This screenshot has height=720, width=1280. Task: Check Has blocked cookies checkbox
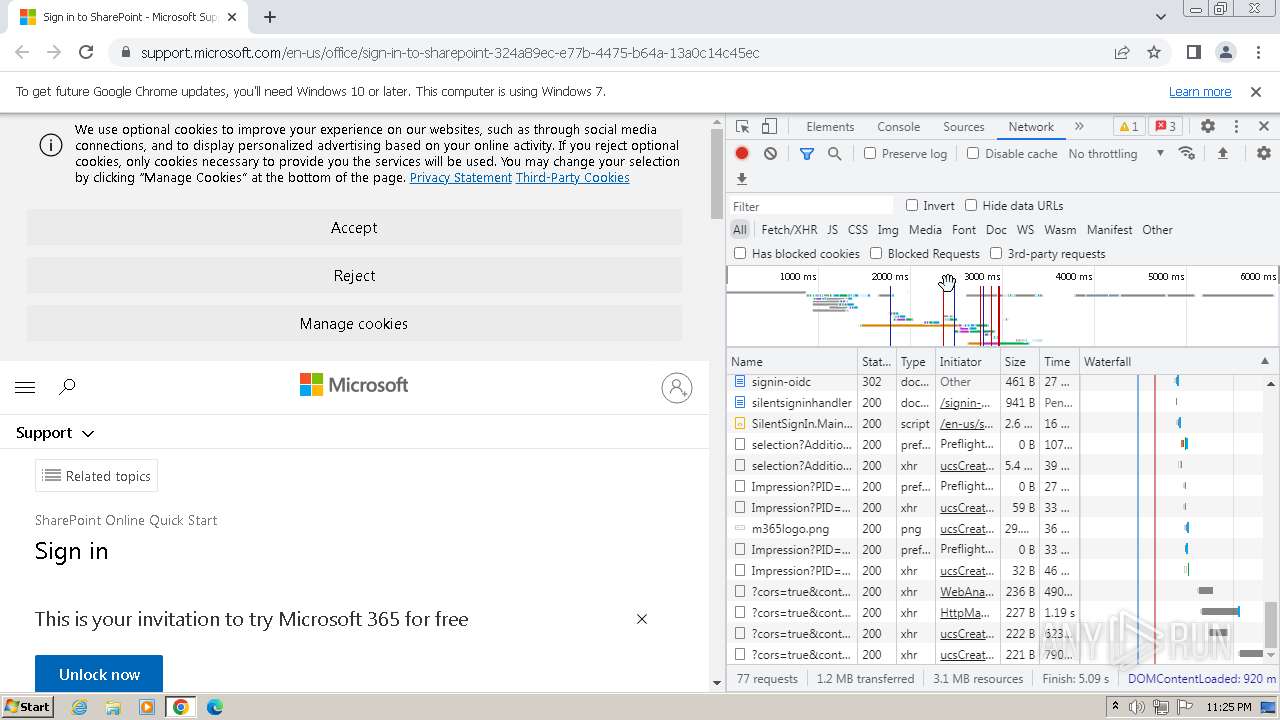[x=740, y=253]
